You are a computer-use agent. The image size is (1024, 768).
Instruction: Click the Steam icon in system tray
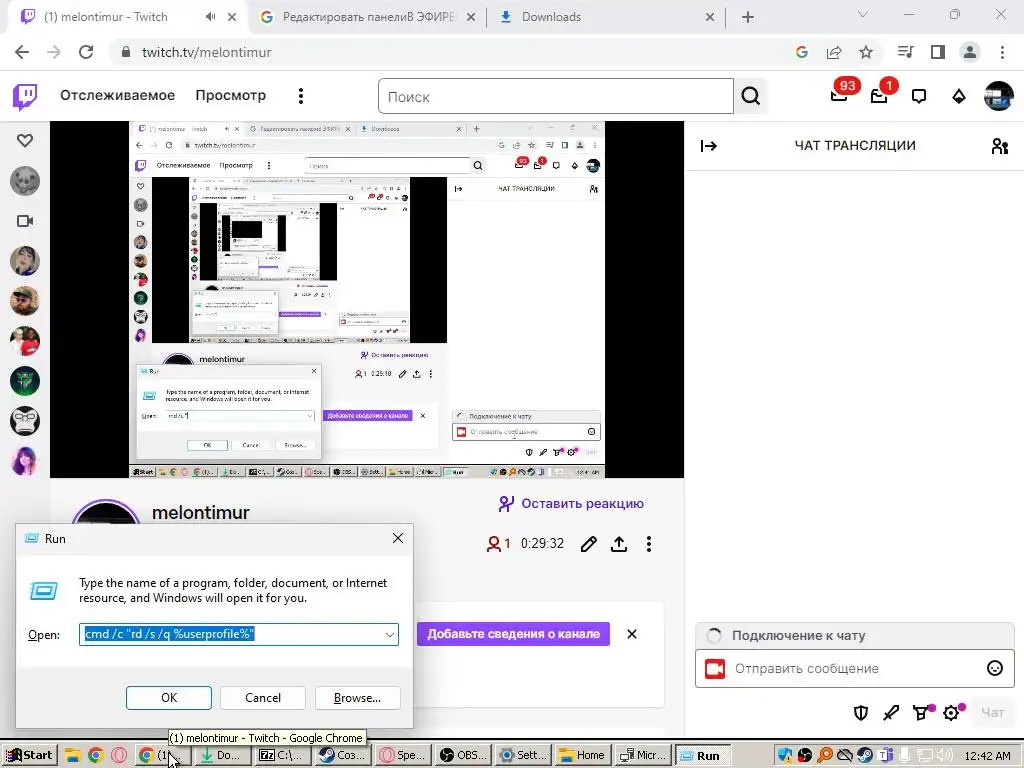tap(865, 756)
